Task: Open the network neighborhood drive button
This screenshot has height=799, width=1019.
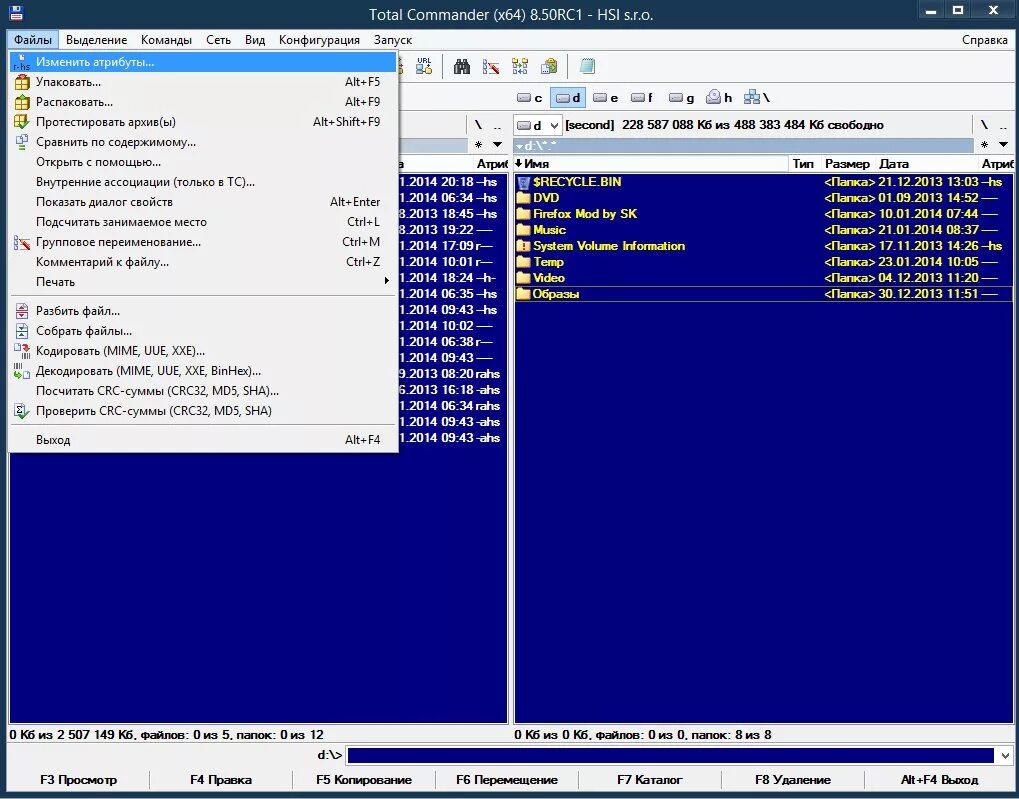Action: tap(756, 98)
